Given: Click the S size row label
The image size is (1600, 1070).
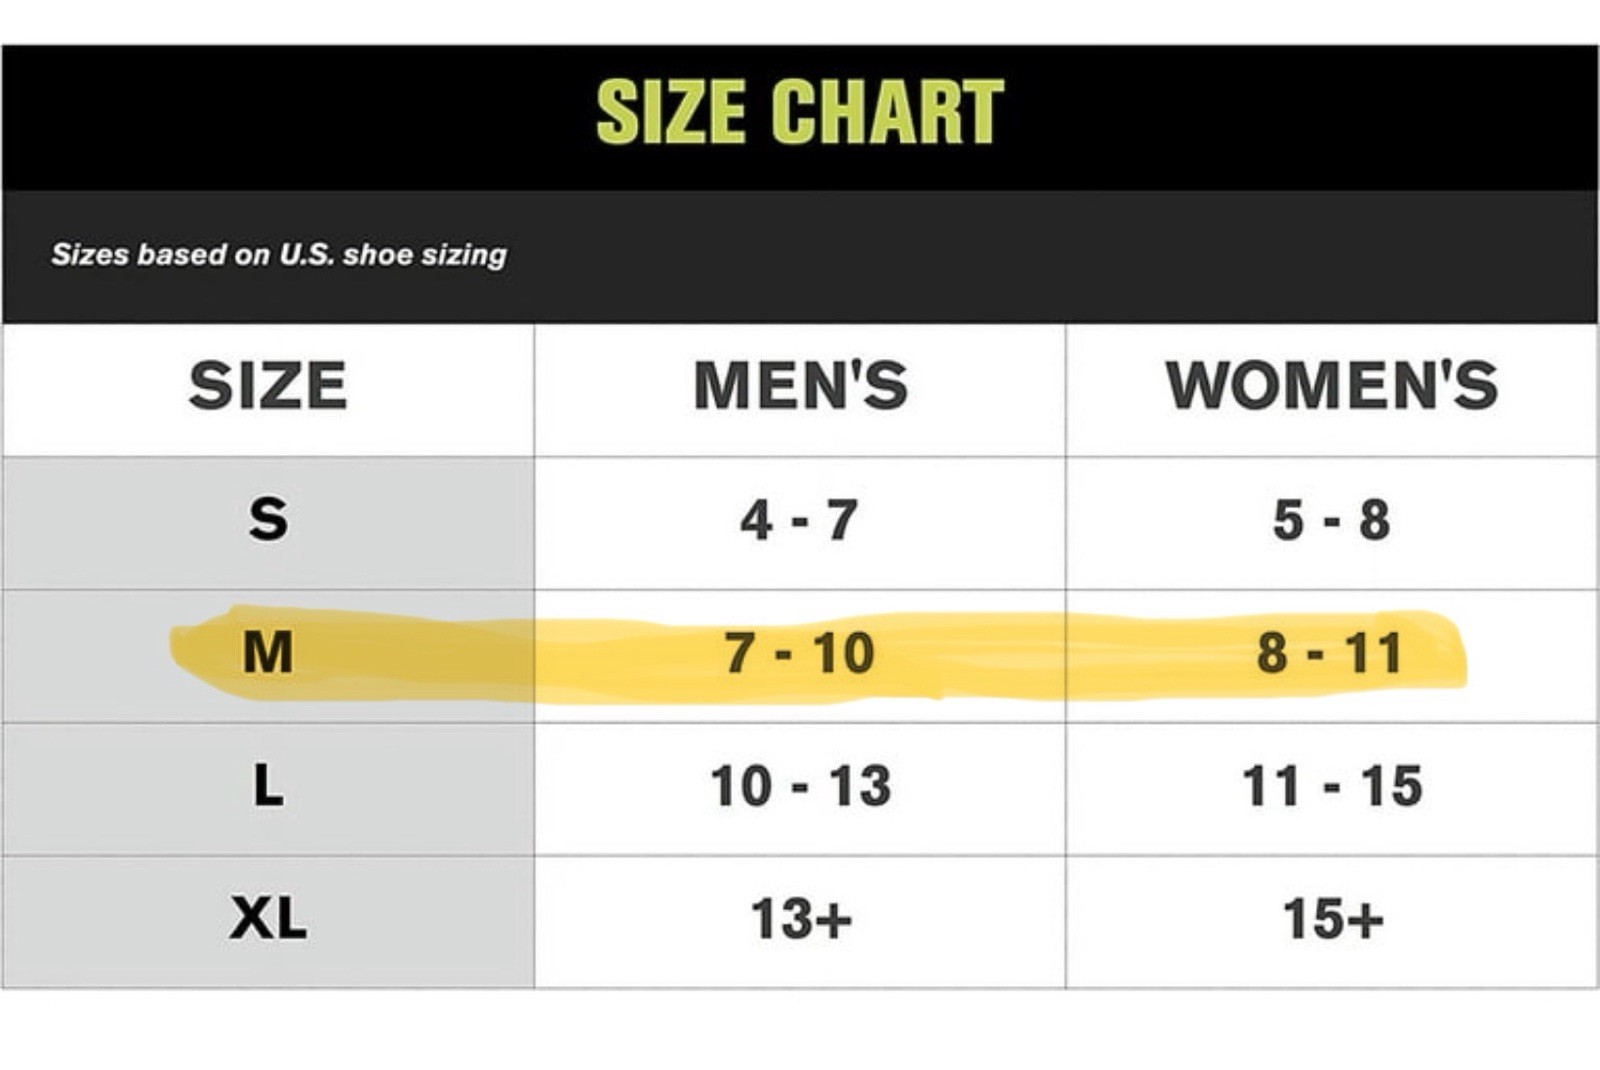Looking at the screenshot, I should tap(268, 520).
